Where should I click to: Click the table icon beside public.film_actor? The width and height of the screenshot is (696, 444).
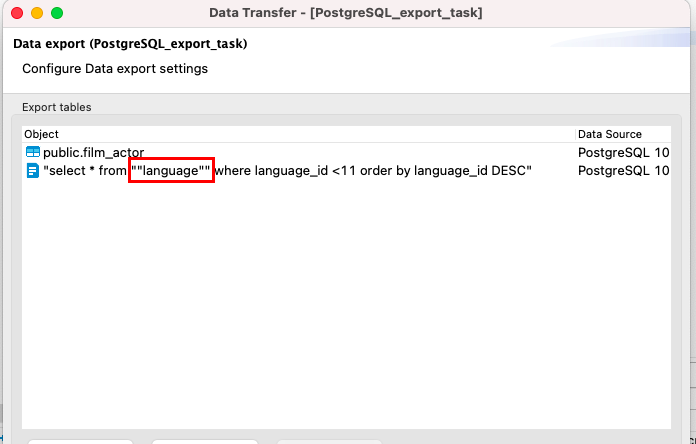pos(33,152)
